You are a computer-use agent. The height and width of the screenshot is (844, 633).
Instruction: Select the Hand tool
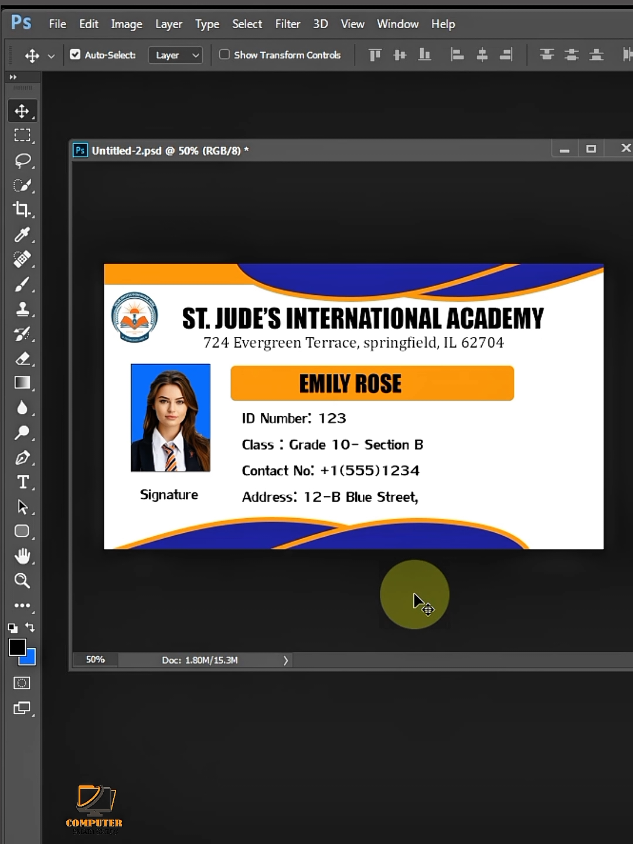[x=22, y=555]
